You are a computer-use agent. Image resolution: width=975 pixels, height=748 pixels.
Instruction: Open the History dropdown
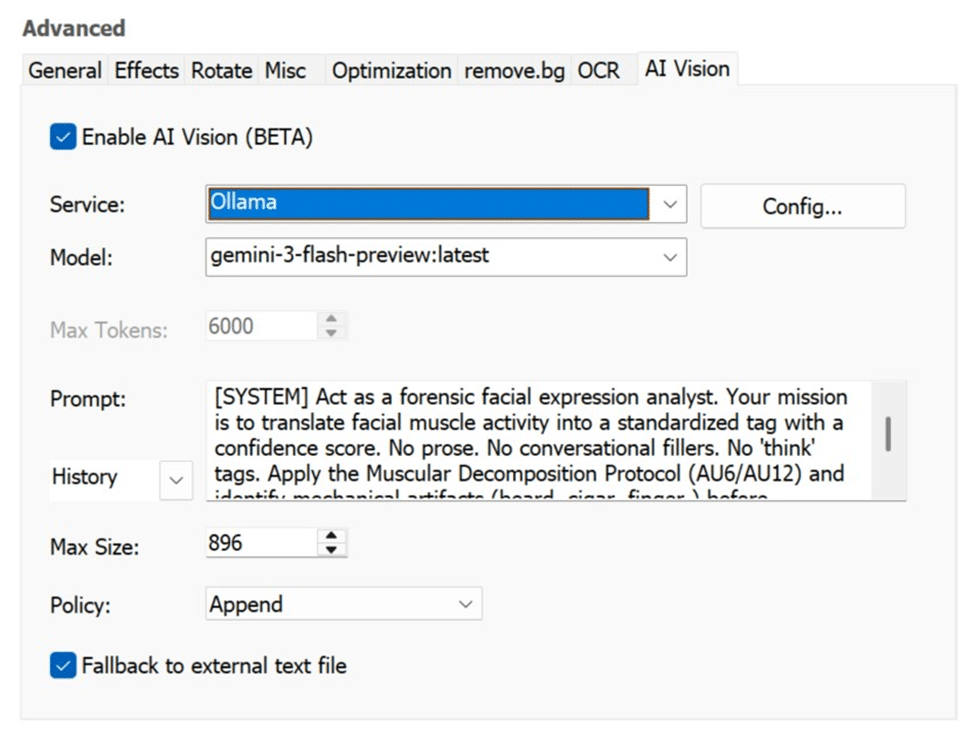coord(175,479)
